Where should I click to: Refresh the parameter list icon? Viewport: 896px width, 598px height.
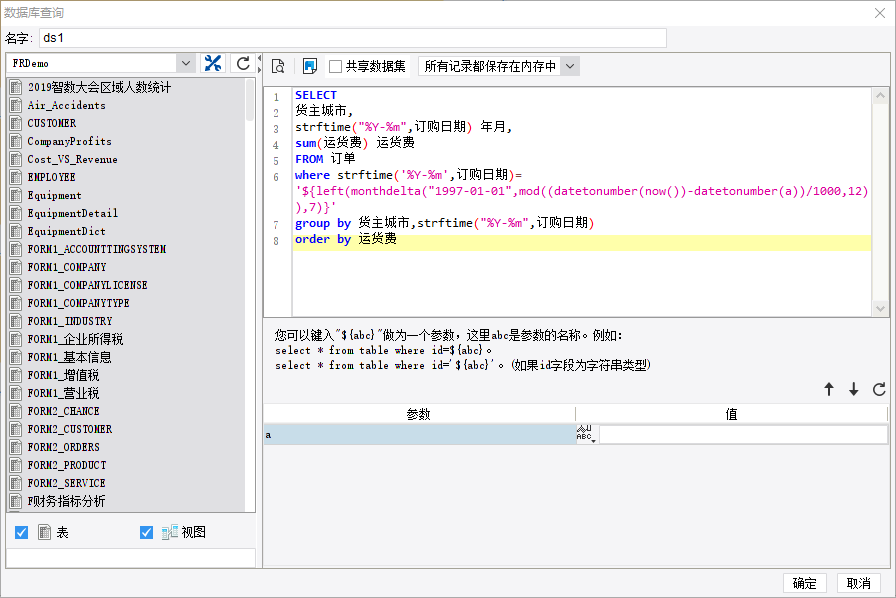(879, 389)
